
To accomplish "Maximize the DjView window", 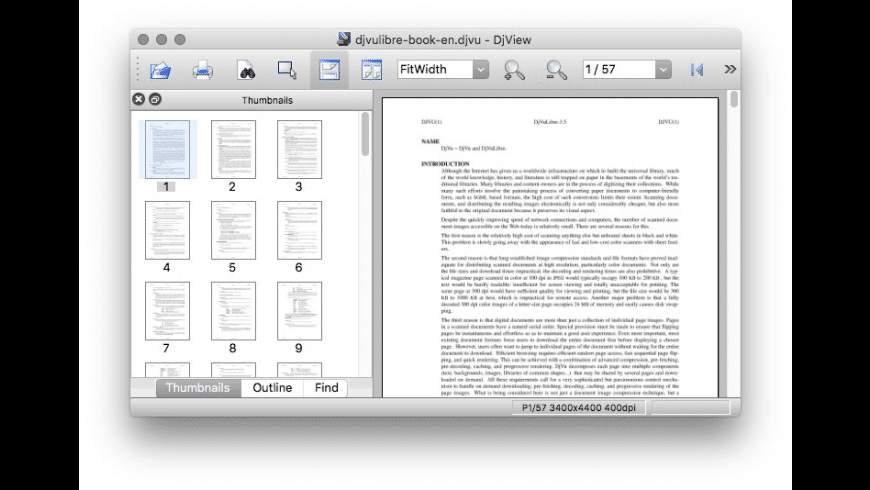I will tap(180, 39).
